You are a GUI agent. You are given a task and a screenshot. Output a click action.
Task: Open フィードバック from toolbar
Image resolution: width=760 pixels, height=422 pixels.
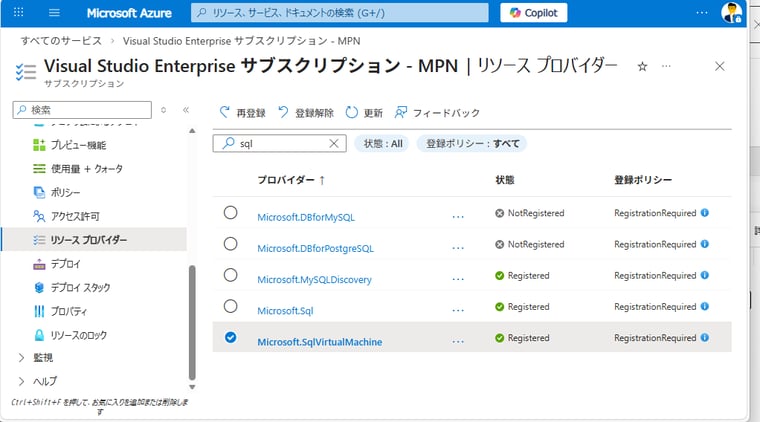(x=437, y=113)
